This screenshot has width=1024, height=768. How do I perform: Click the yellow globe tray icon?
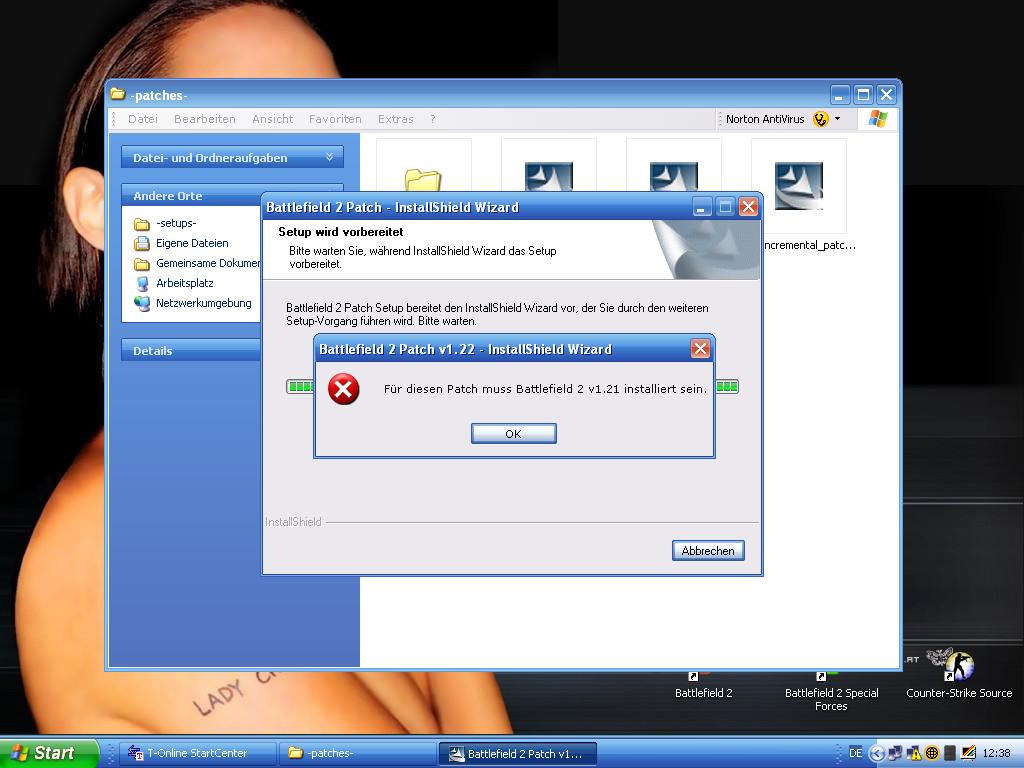coord(932,754)
